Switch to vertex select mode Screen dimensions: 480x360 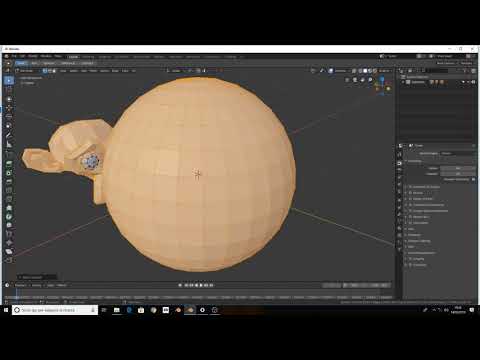click(x=45, y=71)
